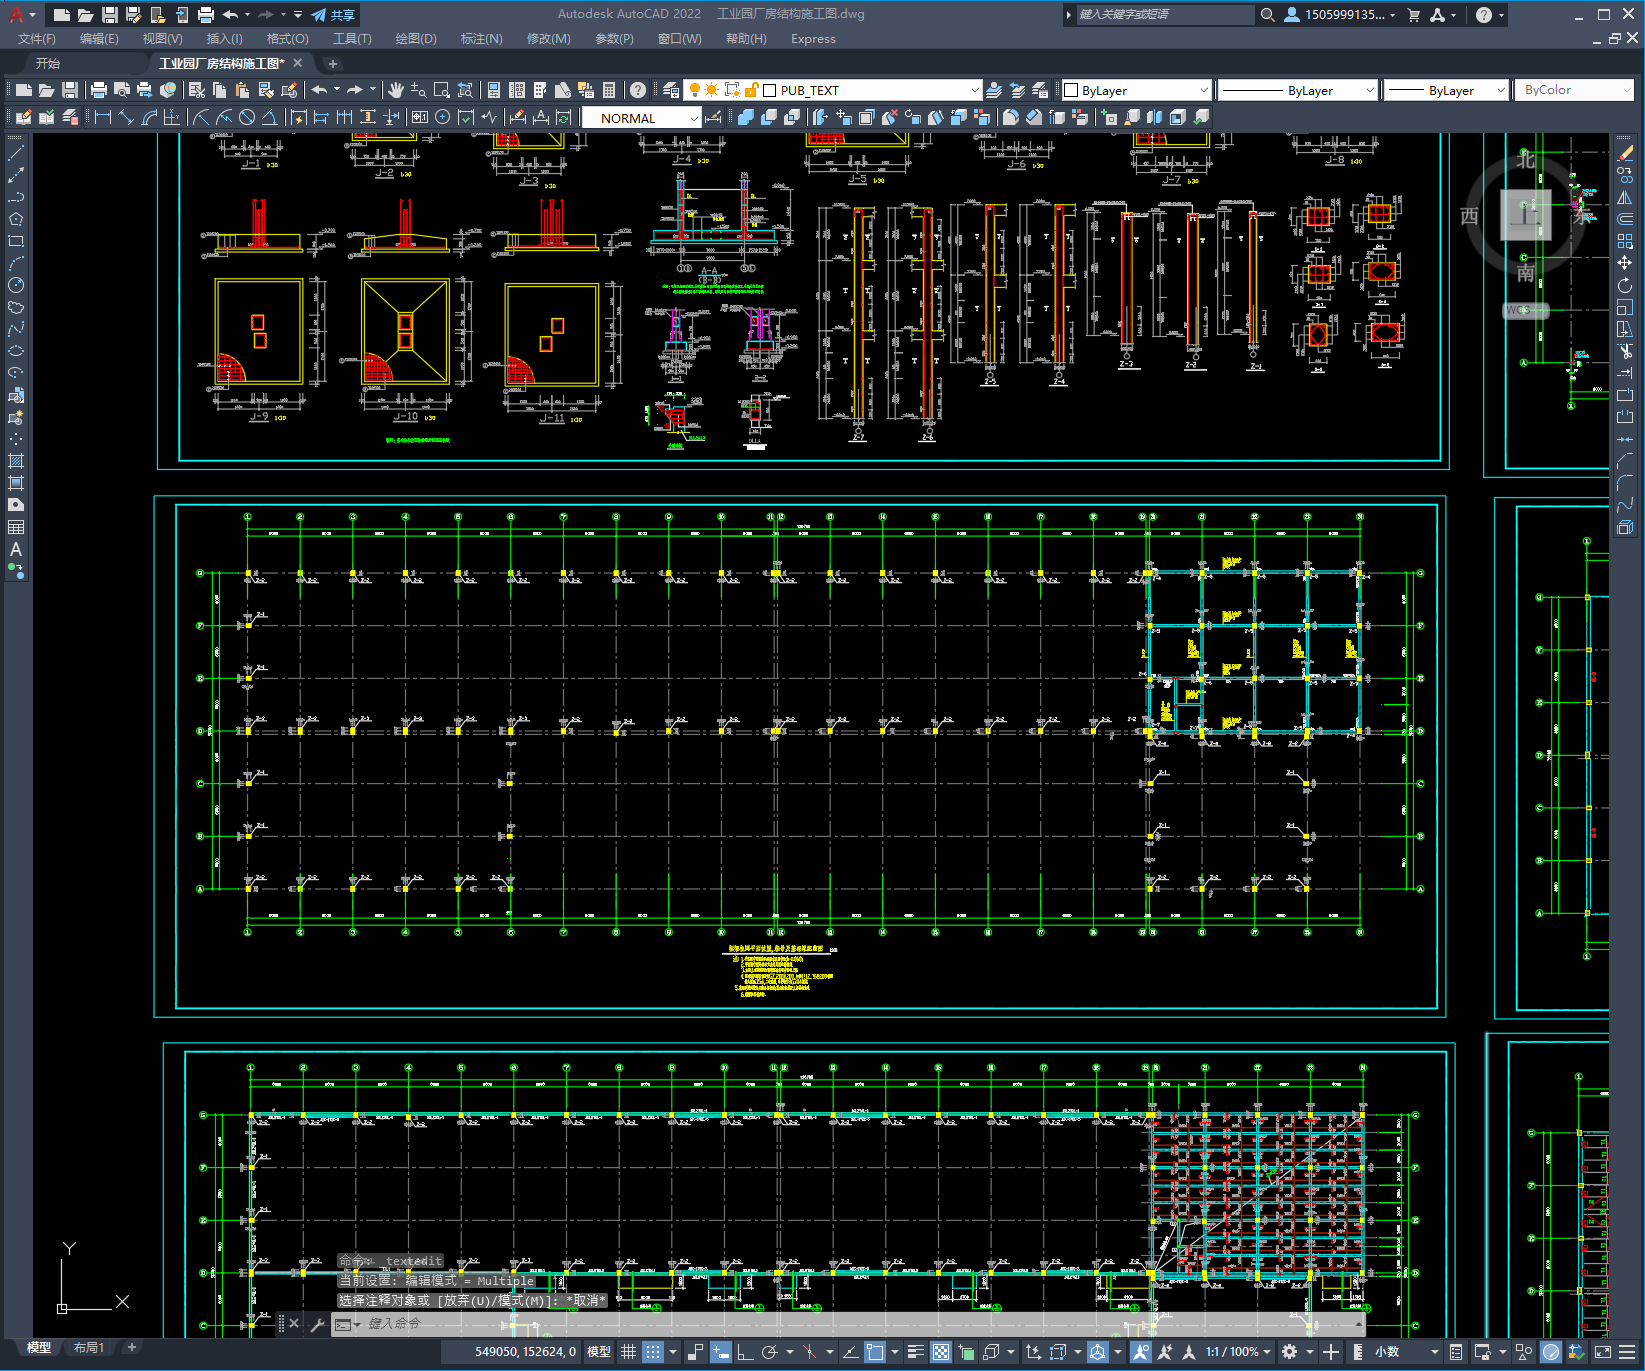Open the Express menu
The width and height of the screenshot is (1645, 1371).
click(x=813, y=39)
